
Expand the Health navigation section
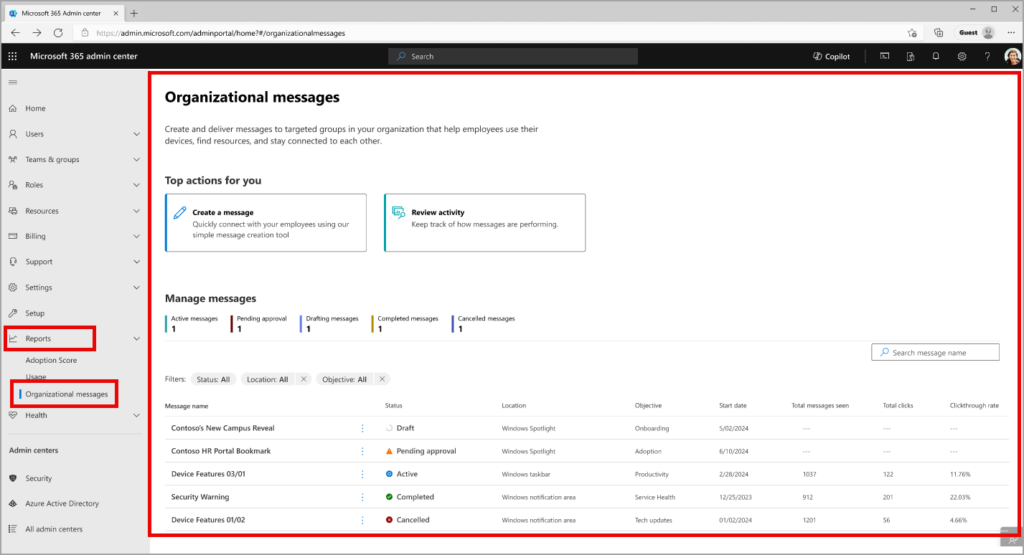(x=136, y=415)
